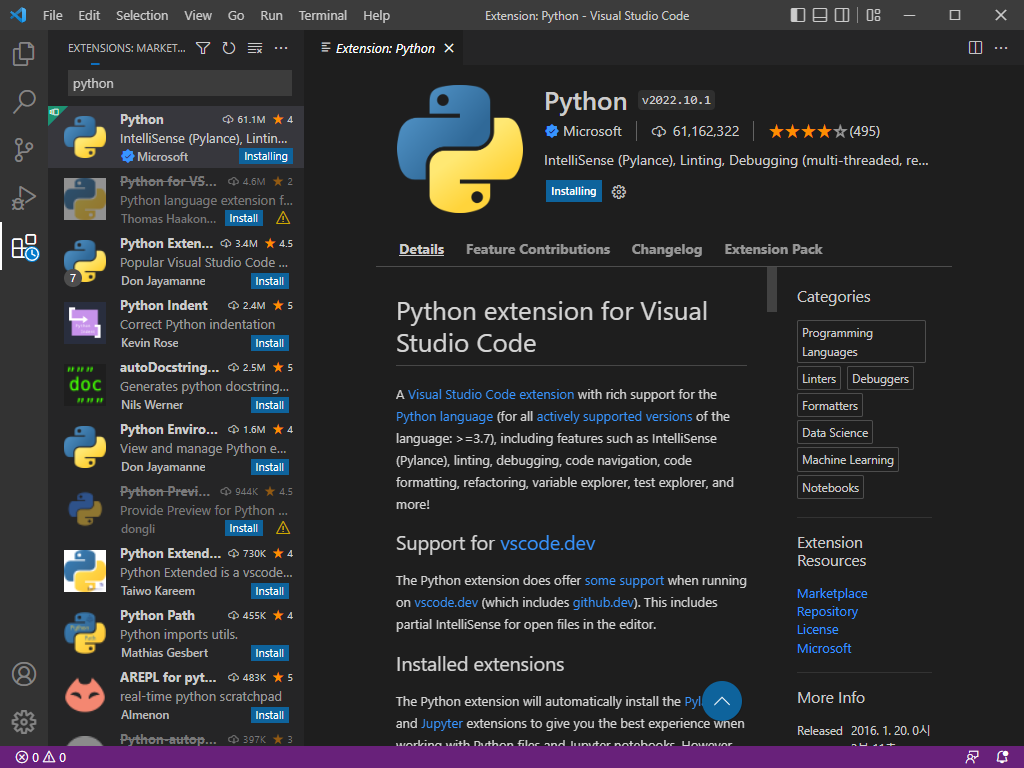Open the Python extension manage gear
The image size is (1024, 768).
[x=618, y=191]
